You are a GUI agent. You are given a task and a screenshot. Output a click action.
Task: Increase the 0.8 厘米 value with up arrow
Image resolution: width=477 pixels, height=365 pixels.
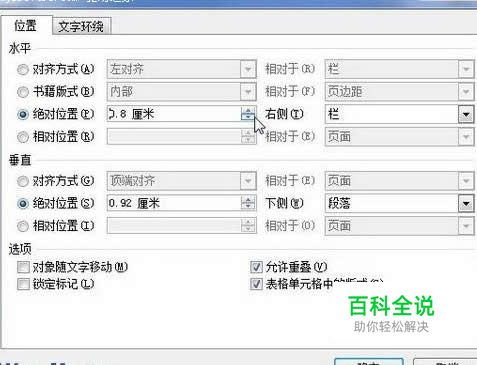coord(248,110)
